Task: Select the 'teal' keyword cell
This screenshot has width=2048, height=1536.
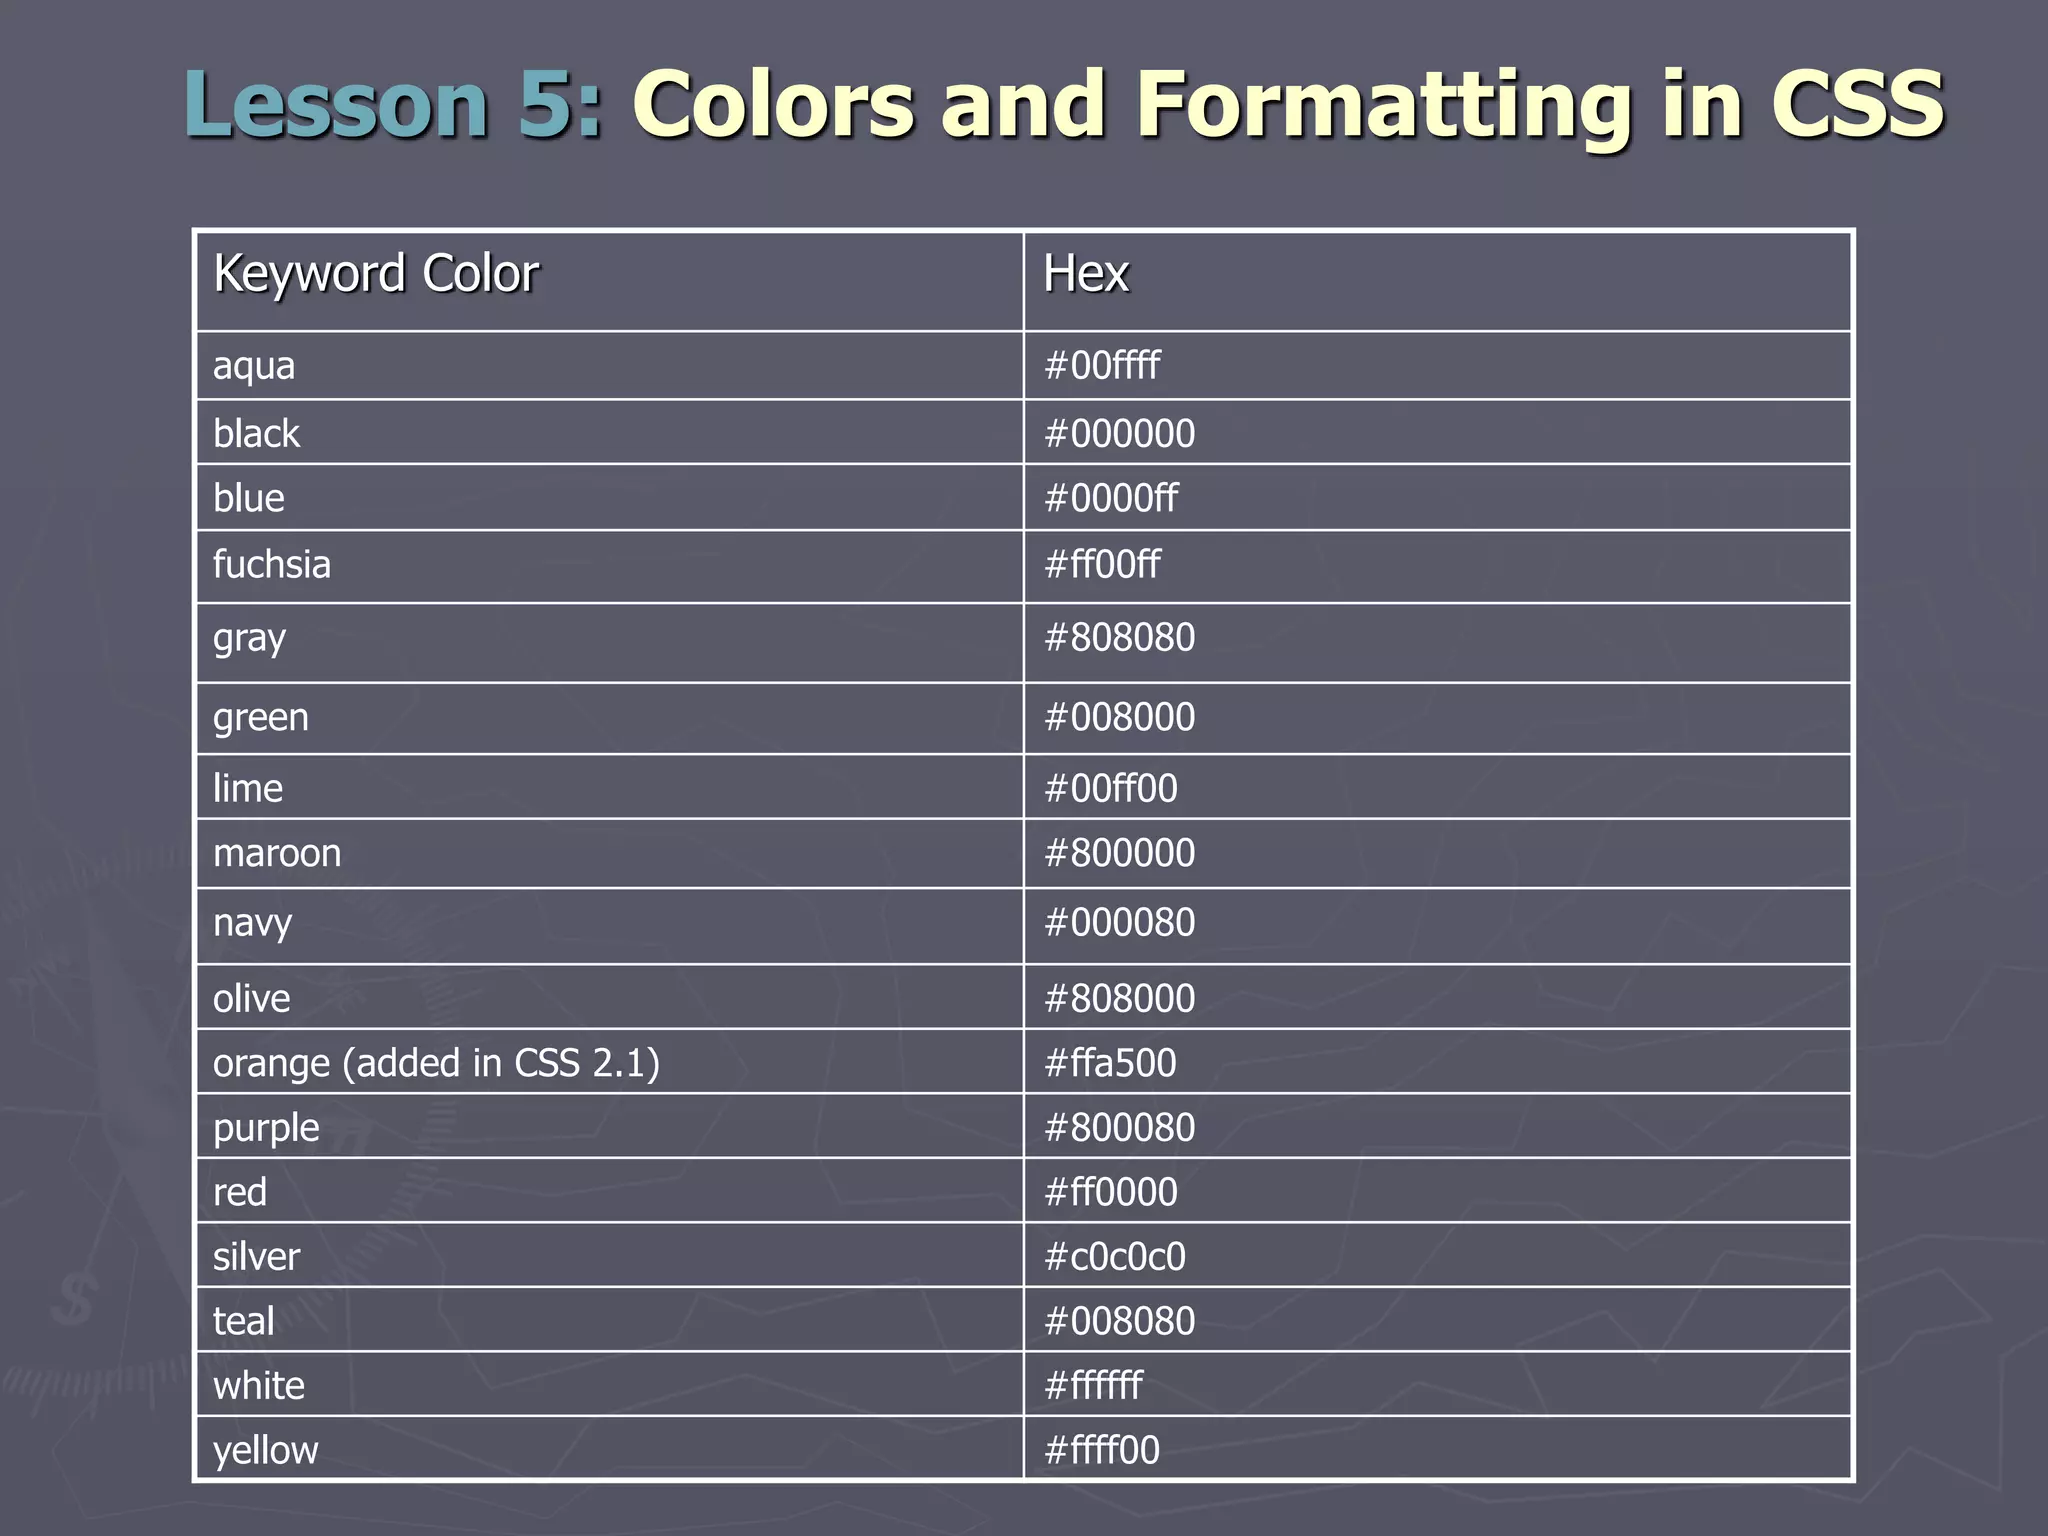Action: 243,1322
